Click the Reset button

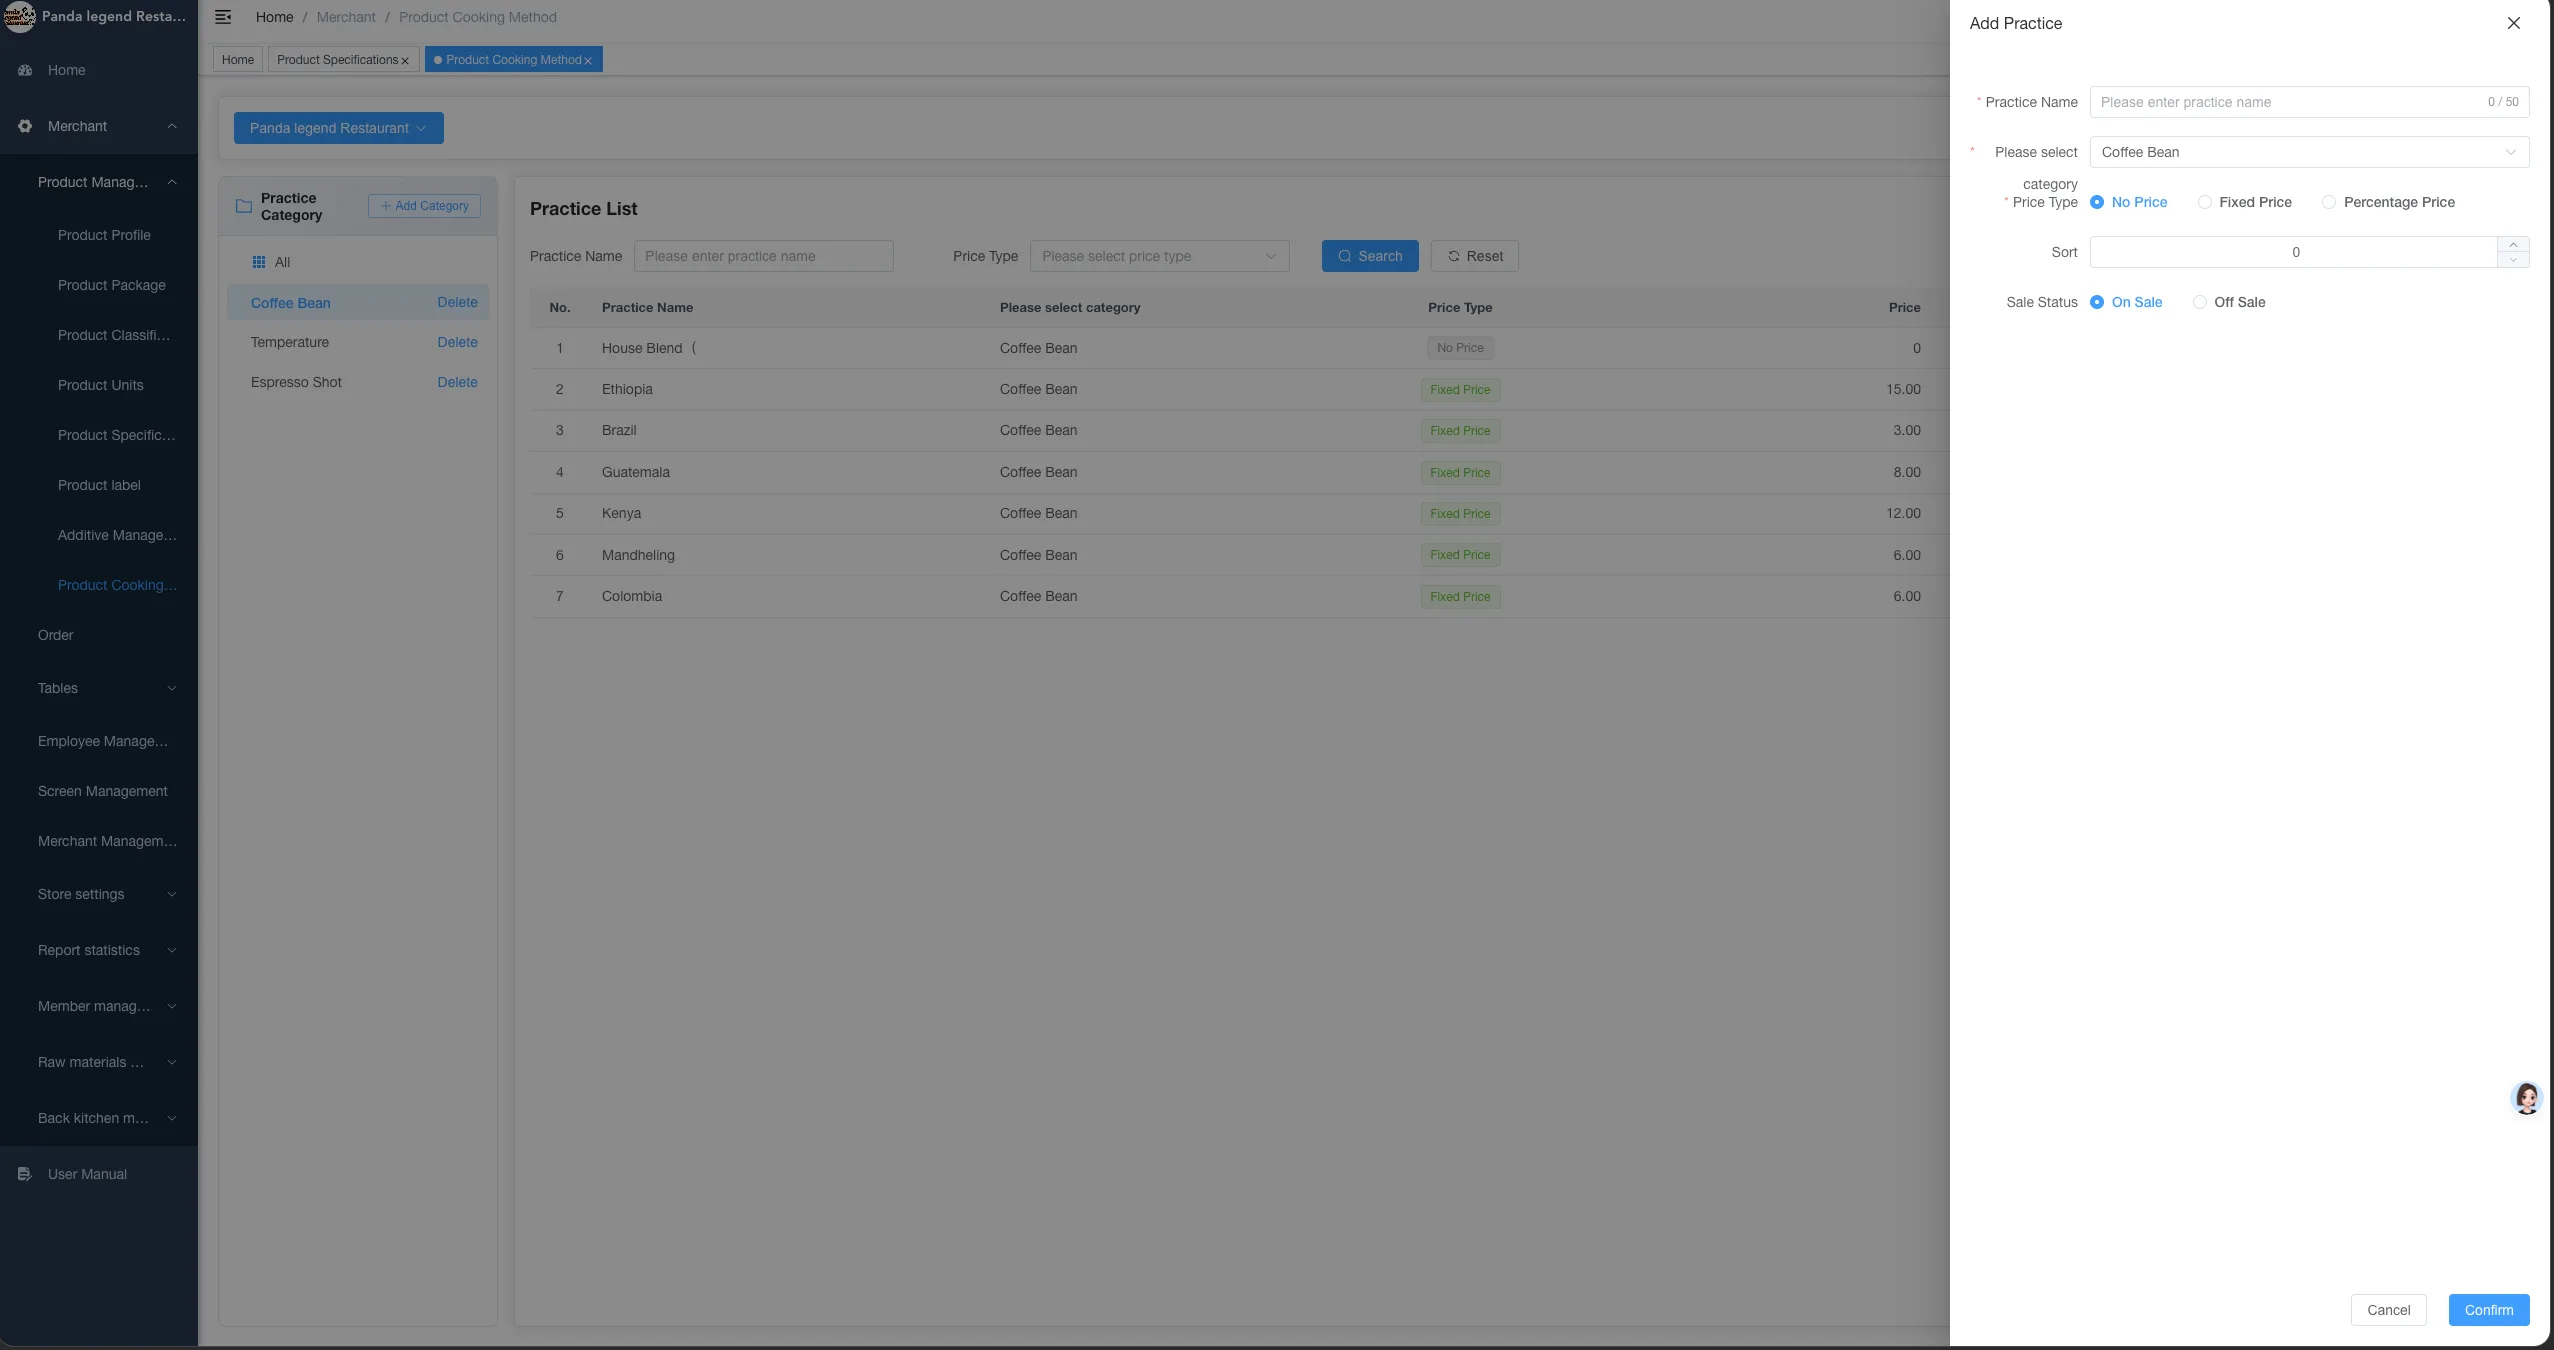[1475, 256]
